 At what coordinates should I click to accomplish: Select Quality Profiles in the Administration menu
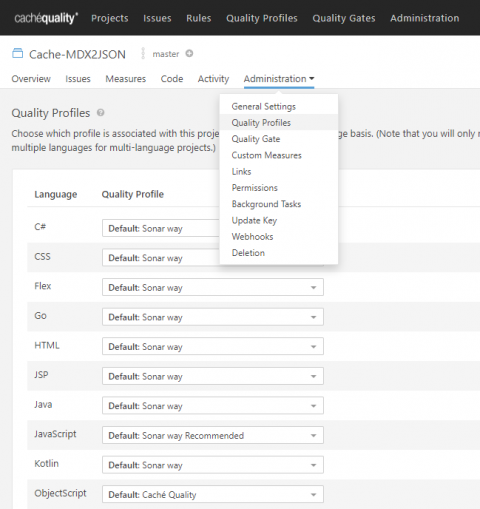point(279,123)
